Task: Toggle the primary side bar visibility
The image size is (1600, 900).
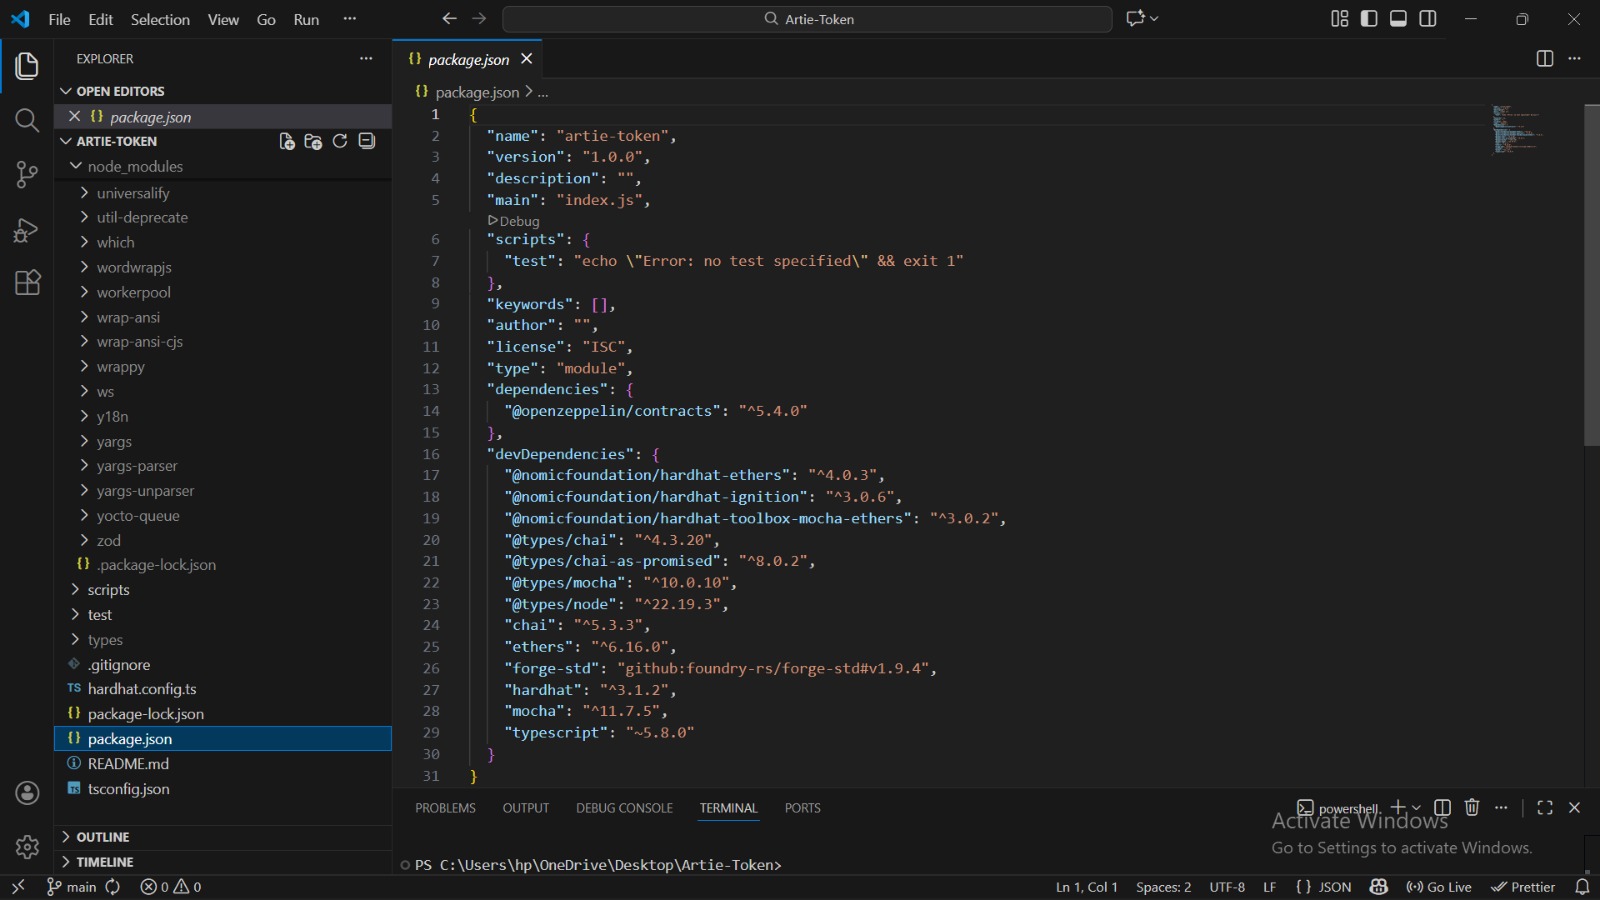Action: click(x=1369, y=19)
